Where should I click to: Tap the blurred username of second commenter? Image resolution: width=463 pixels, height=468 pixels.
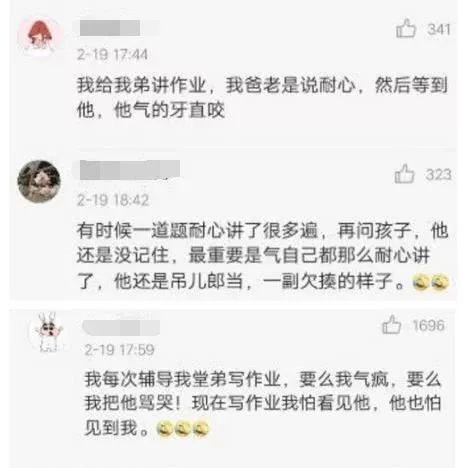[x=130, y=170]
